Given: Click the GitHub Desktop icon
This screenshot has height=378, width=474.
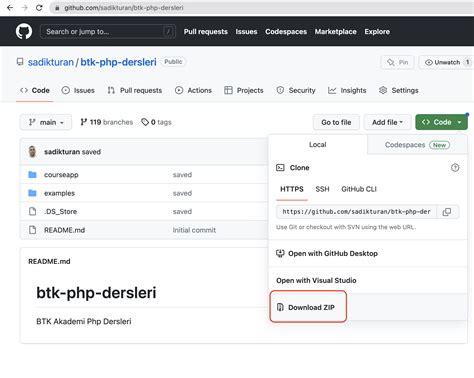Looking at the screenshot, I should [x=280, y=253].
